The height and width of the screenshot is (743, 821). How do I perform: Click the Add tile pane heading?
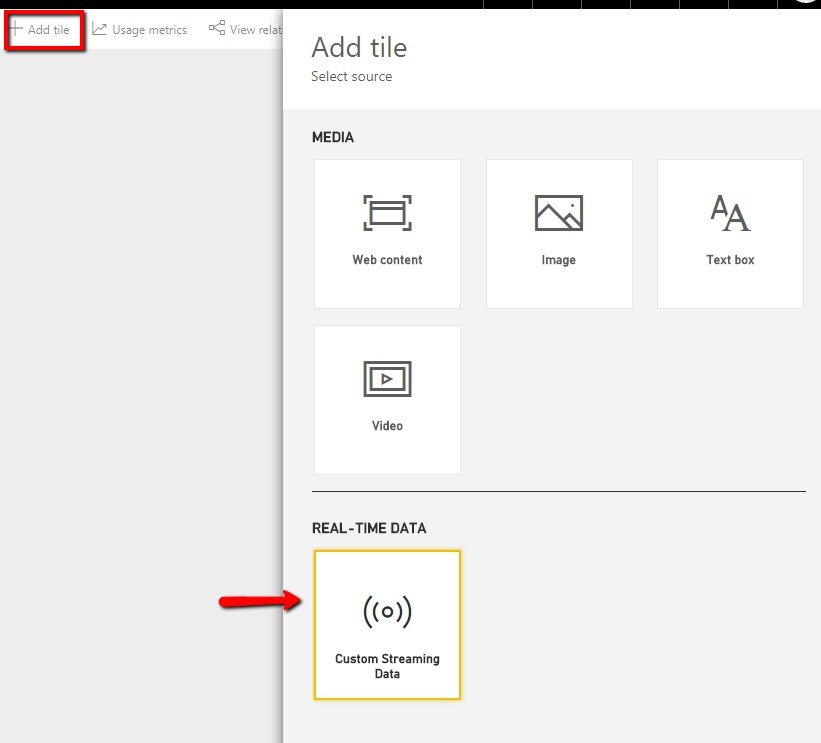pos(359,46)
